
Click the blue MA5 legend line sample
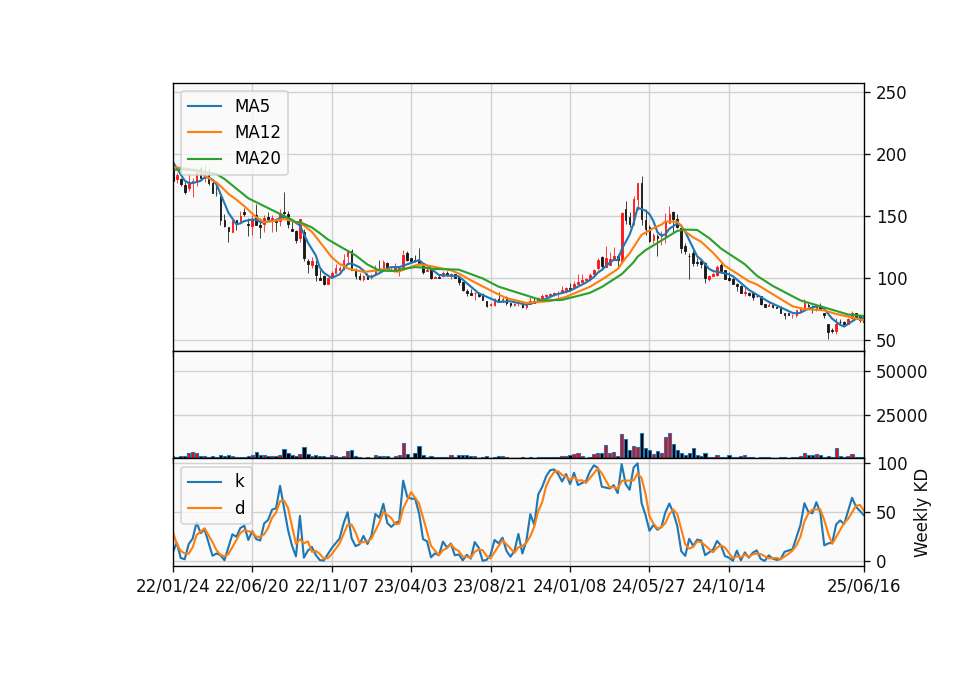pyautogui.click(x=204, y=107)
